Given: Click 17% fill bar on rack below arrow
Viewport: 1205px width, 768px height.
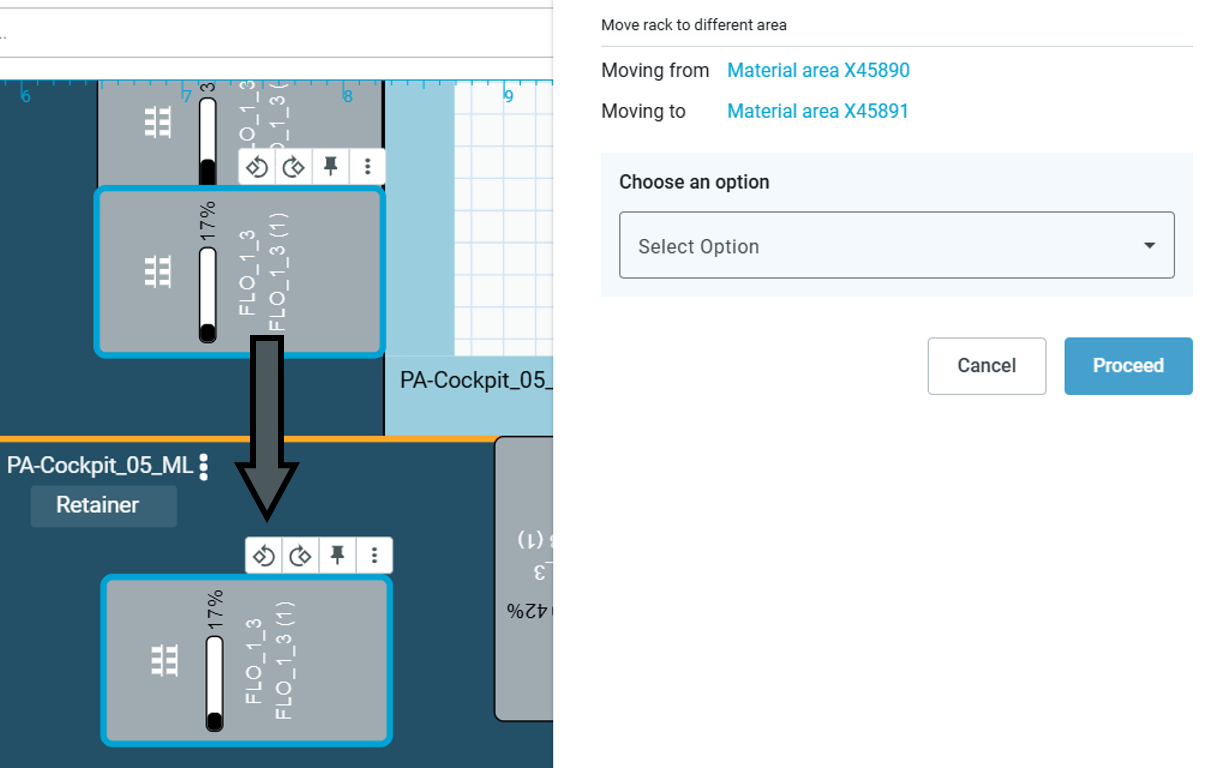Looking at the screenshot, I should point(214,683).
